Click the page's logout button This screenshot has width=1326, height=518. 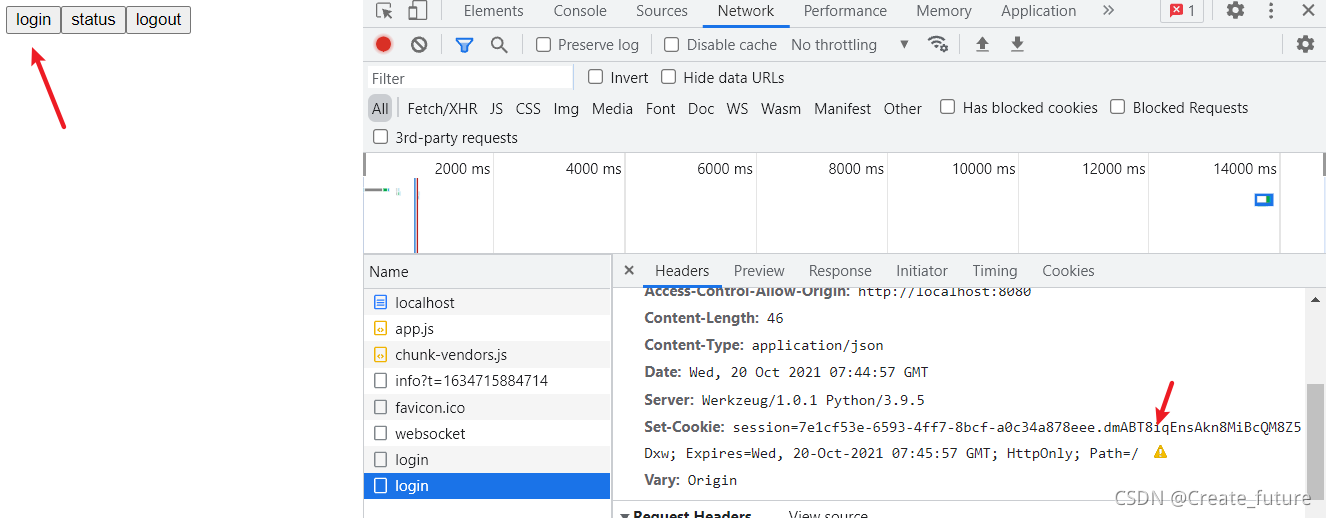pos(158,19)
